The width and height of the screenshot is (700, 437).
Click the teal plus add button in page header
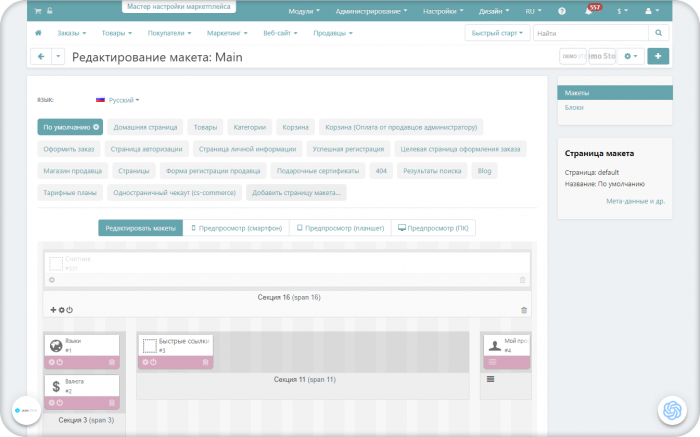(x=658, y=56)
